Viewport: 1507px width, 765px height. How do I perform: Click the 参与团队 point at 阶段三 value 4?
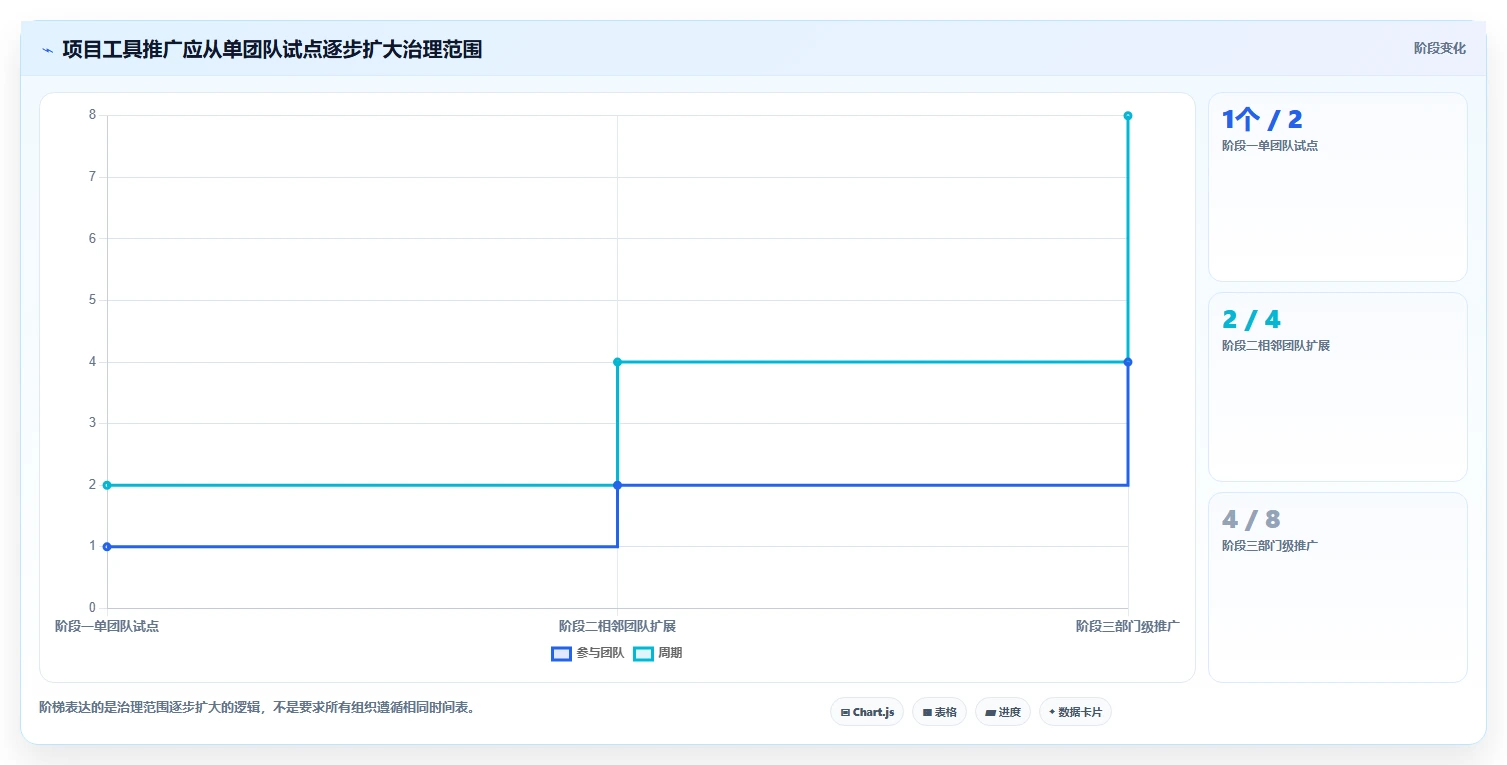[1128, 362]
